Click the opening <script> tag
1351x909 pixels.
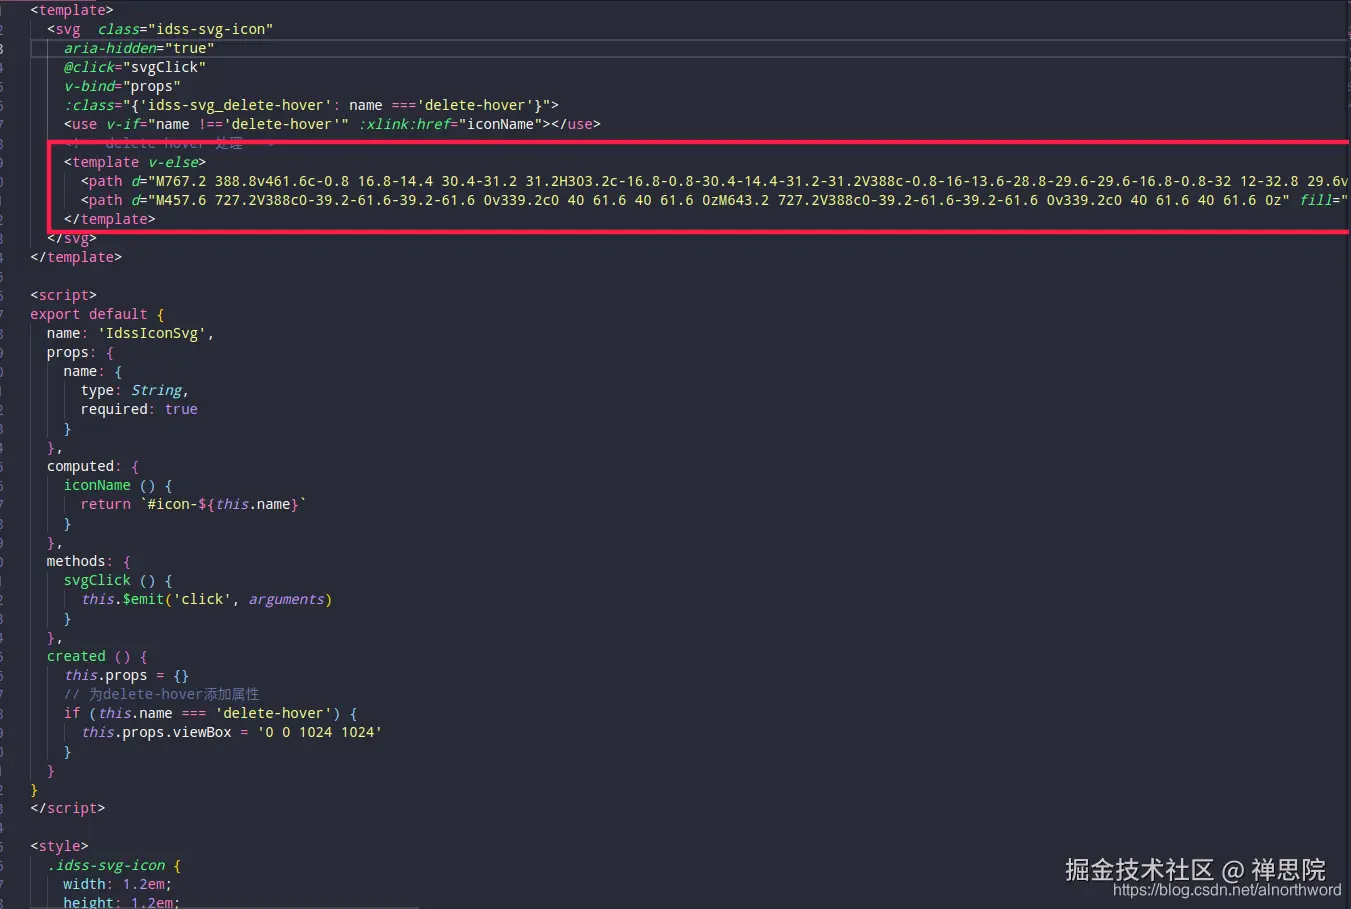(64, 295)
